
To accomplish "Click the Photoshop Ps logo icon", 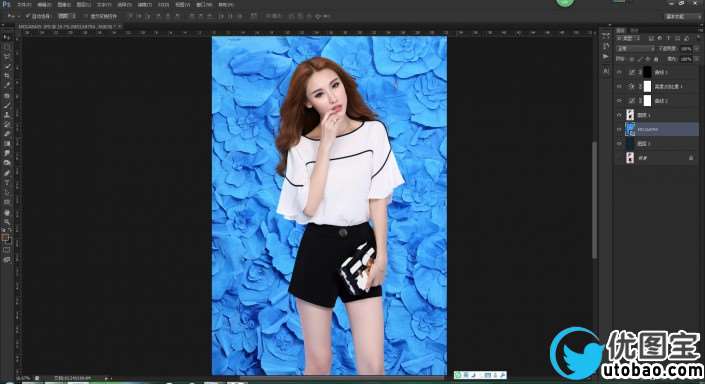I will coord(6,4).
